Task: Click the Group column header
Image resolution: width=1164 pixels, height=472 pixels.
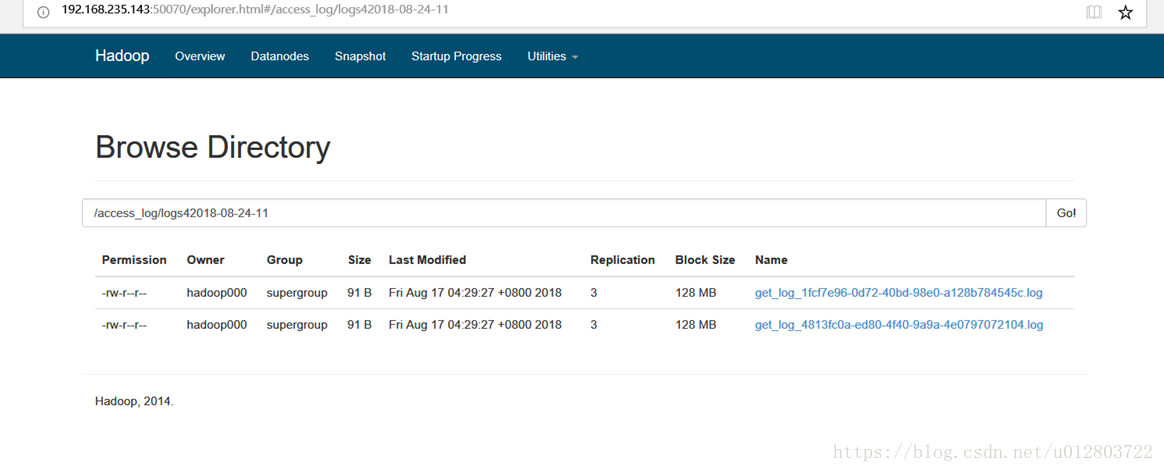Action: pyautogui.click(x=285, y=260)
